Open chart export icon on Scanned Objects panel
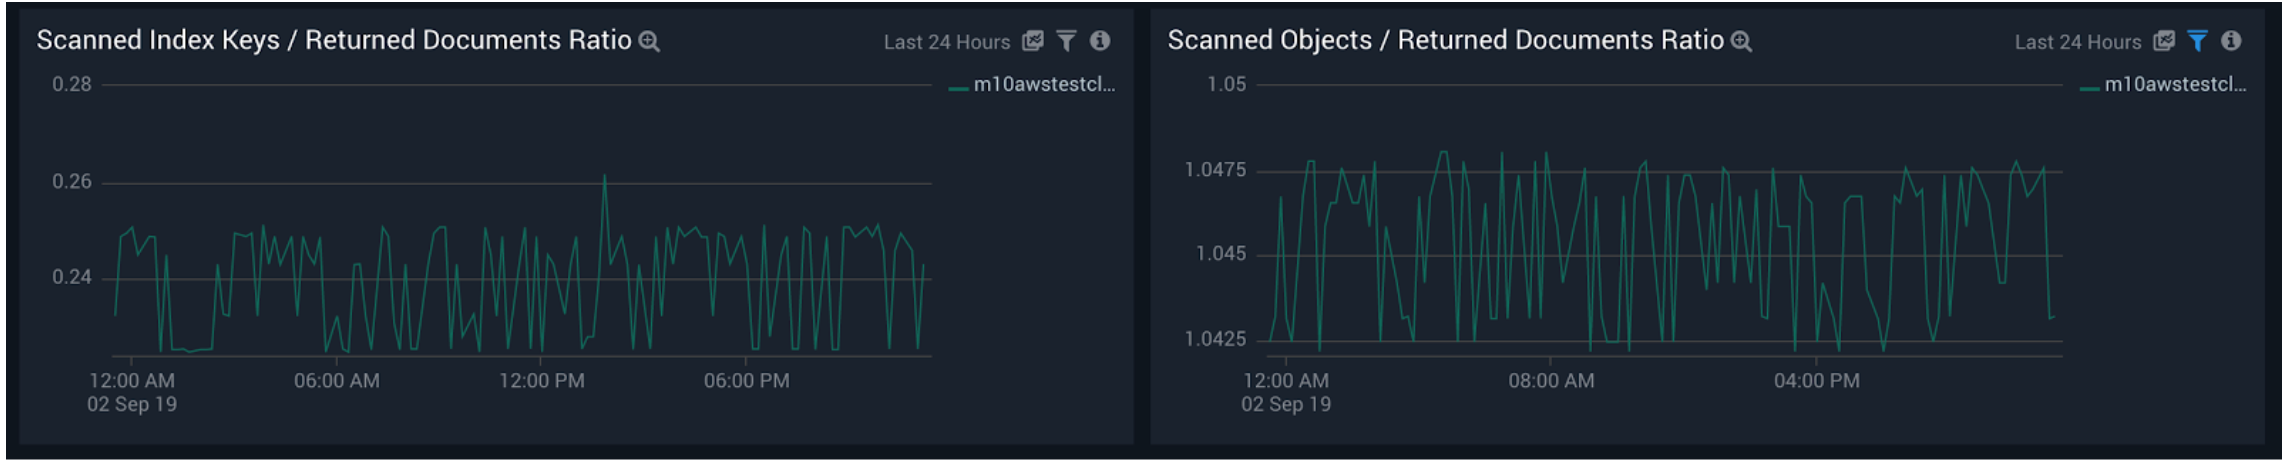 [2166, 41]
